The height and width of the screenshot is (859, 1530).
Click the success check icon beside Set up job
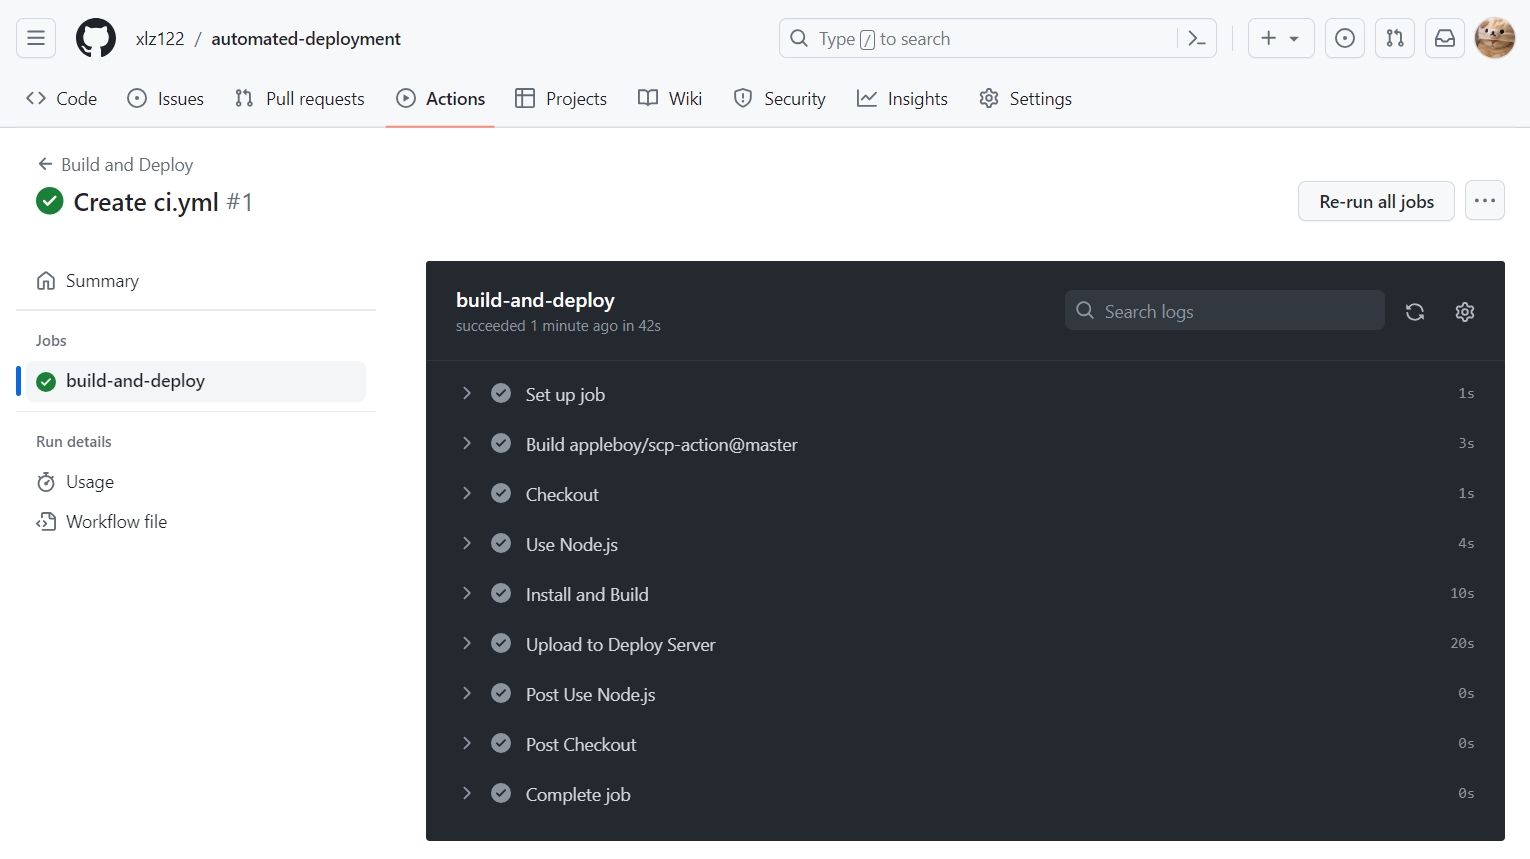click(501, 393)
